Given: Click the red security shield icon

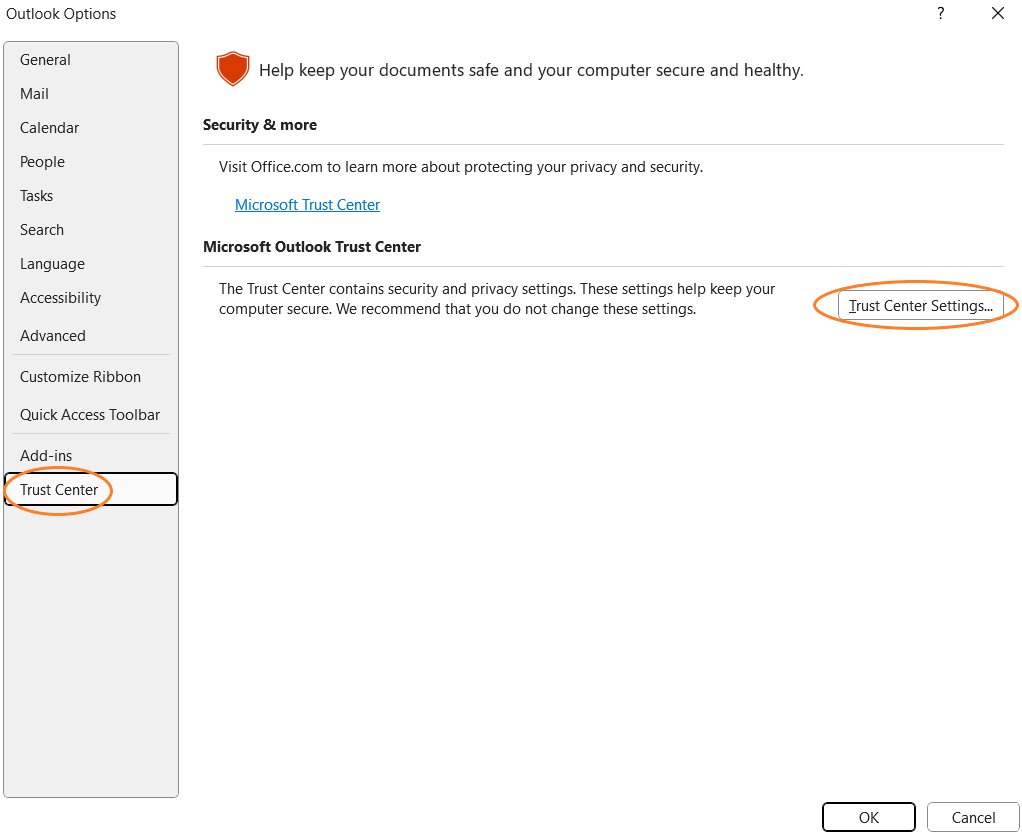Looking at the screenshot, I should (232, 70).
